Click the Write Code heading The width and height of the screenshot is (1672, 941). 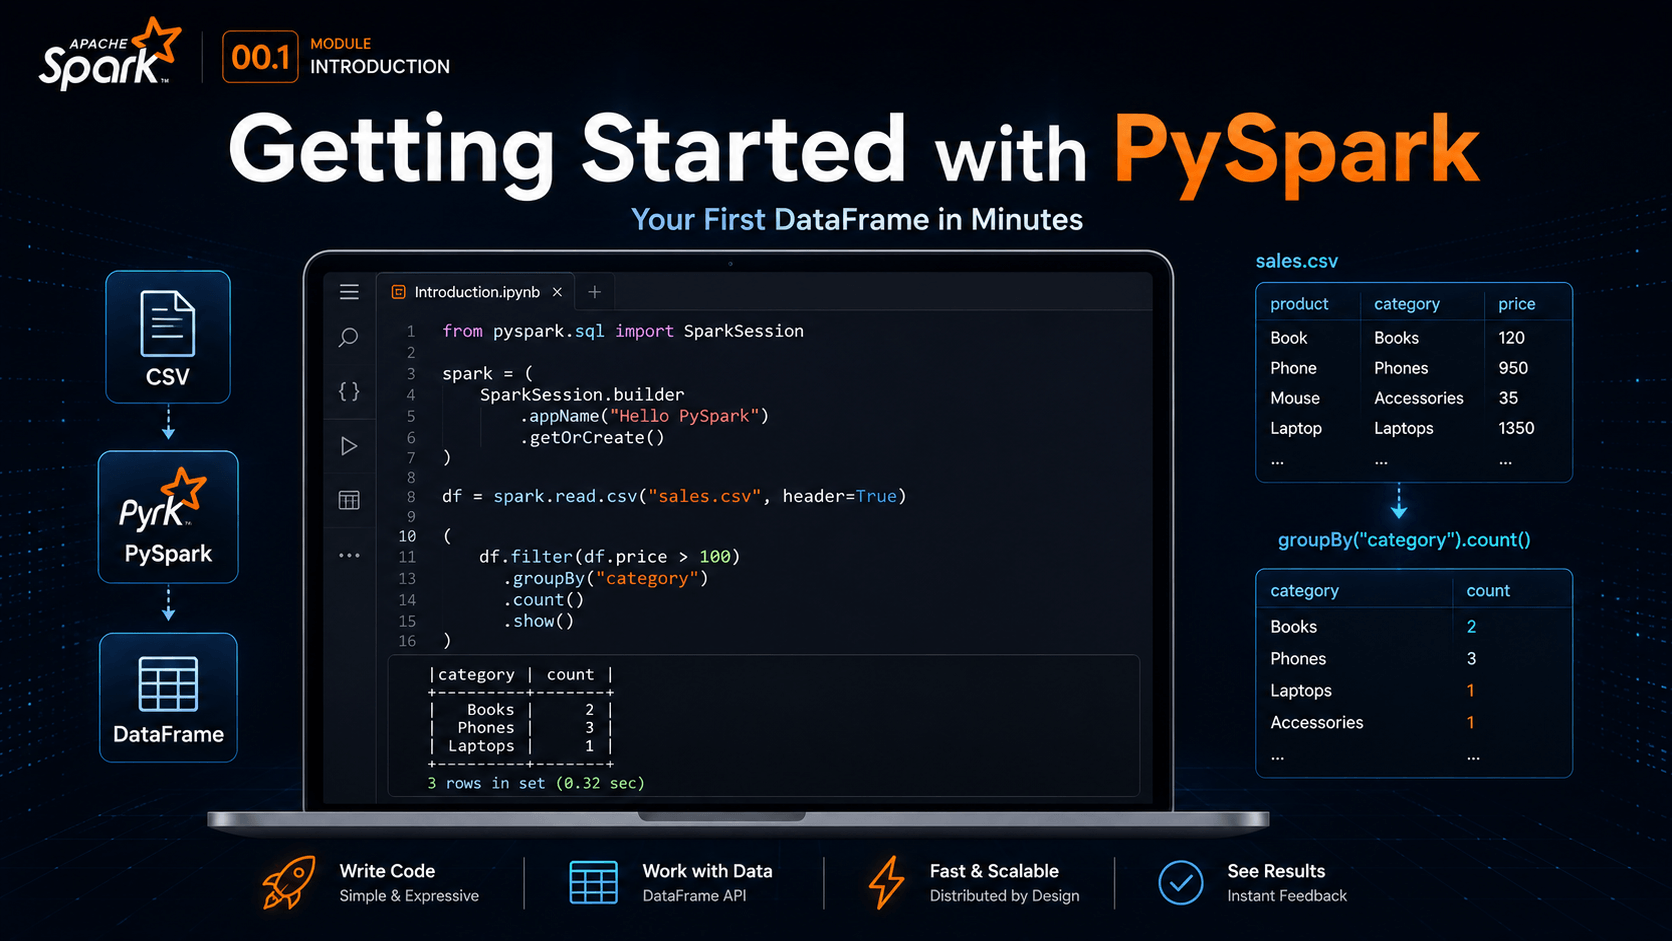click(x=387, y=871)
